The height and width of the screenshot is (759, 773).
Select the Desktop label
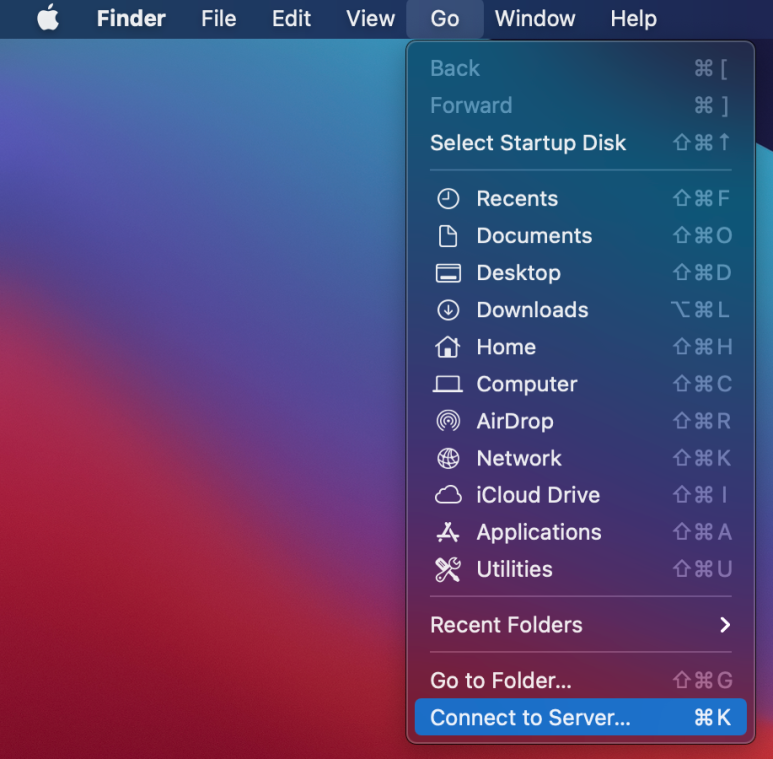[x=519, y=273]
